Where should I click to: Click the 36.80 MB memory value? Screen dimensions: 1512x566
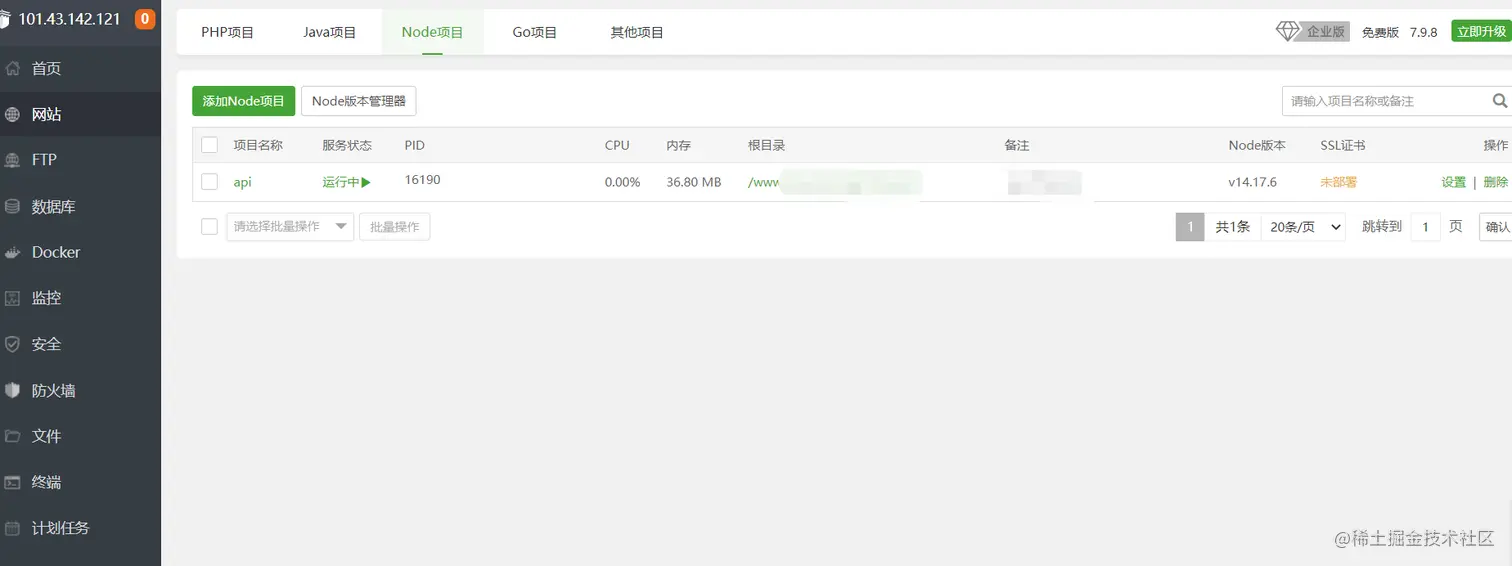pos(694,182)
